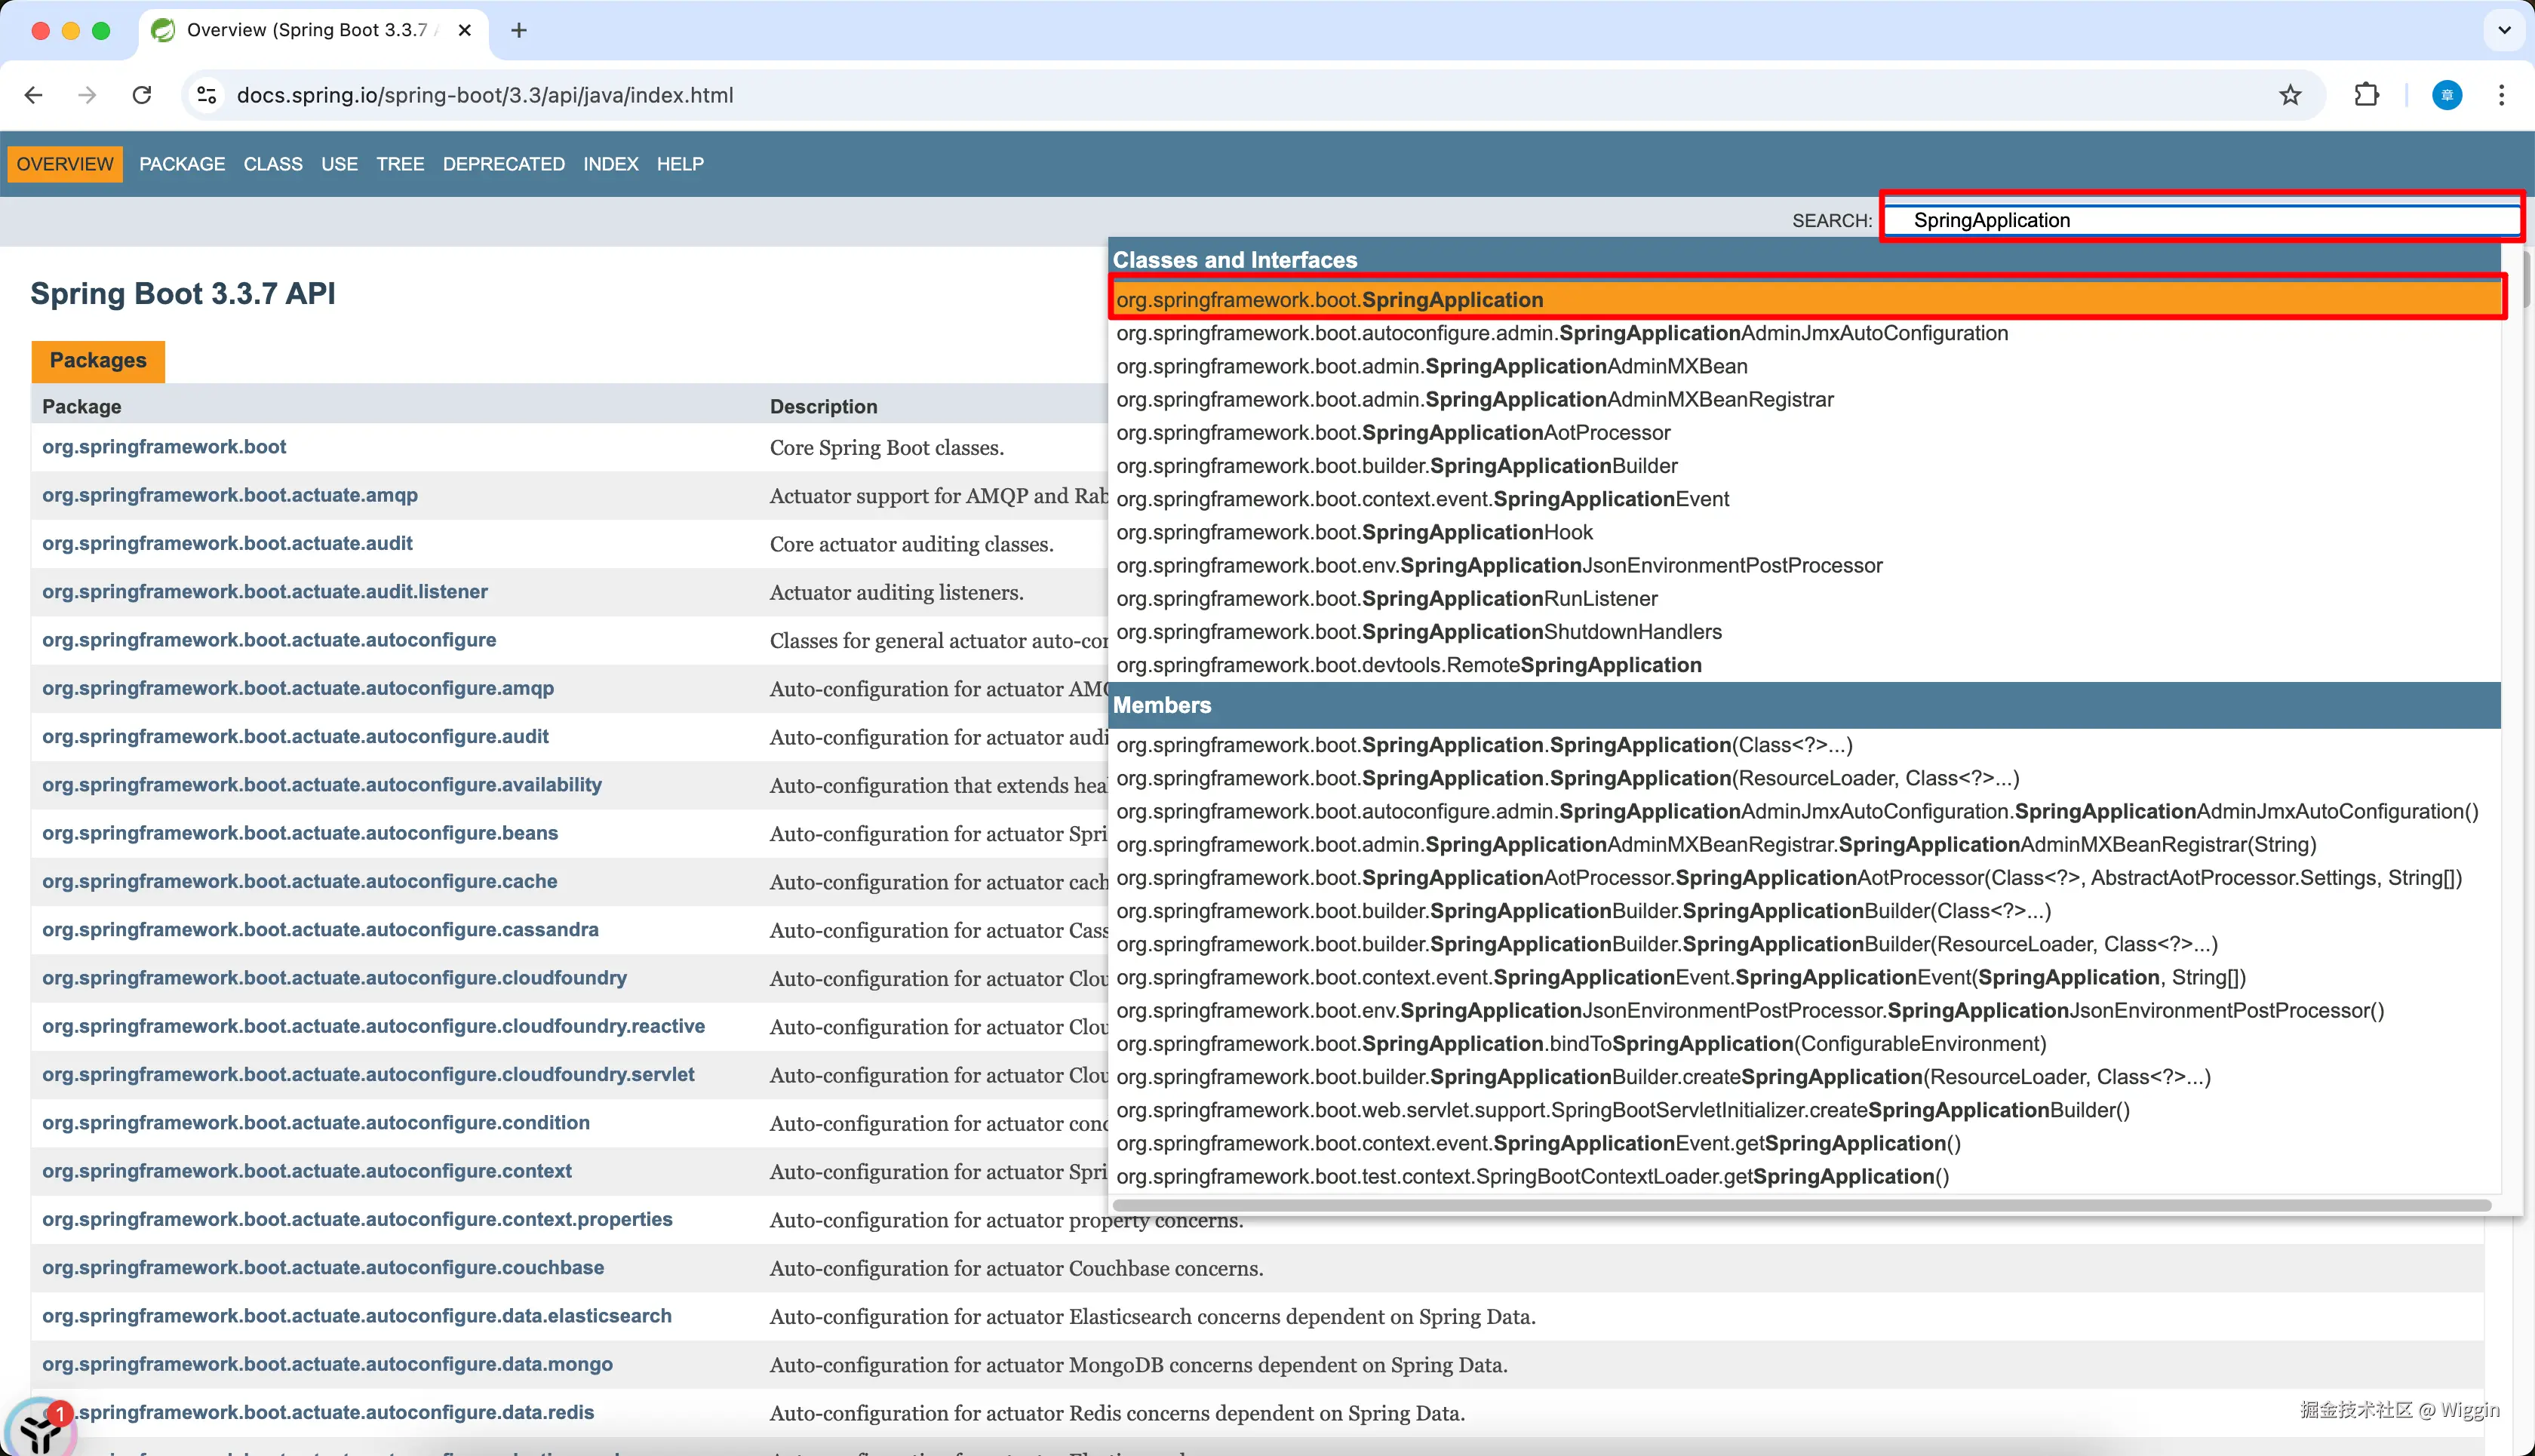
Task: Choose SpringApplicationBuilder class from results
Action: [x=1396, y=466]
